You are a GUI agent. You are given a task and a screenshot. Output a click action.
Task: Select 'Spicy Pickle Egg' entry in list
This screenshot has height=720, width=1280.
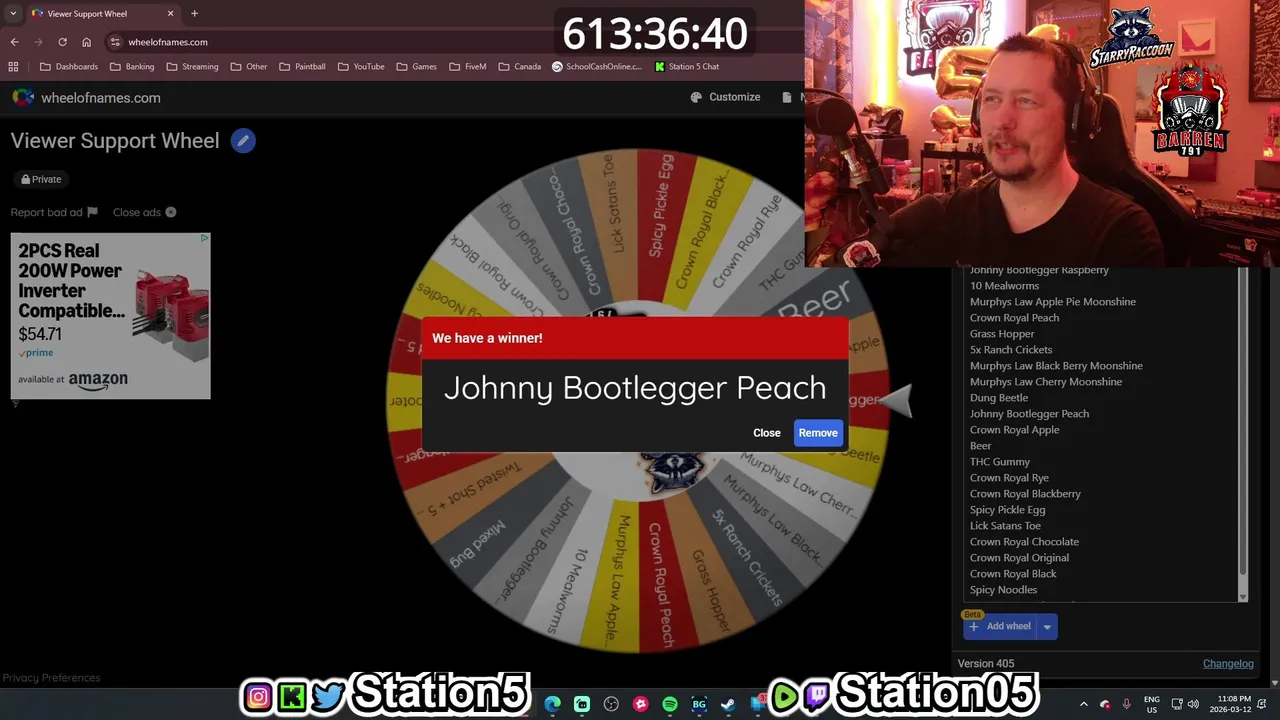point(1007,510)
